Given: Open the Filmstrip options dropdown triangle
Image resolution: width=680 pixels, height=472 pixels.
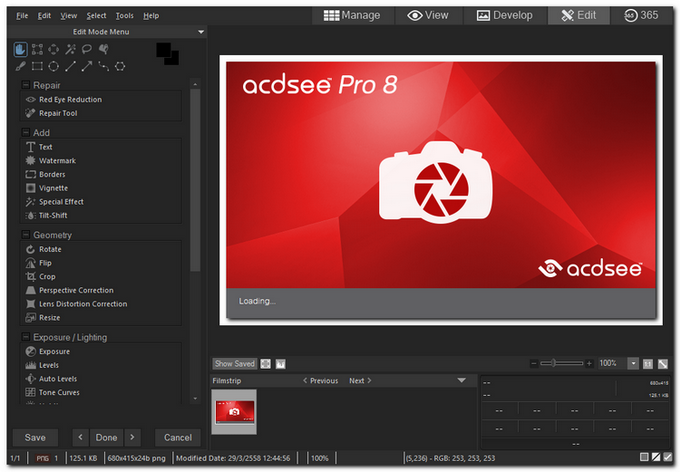Looking at the screenshot, I should (461, 380).
